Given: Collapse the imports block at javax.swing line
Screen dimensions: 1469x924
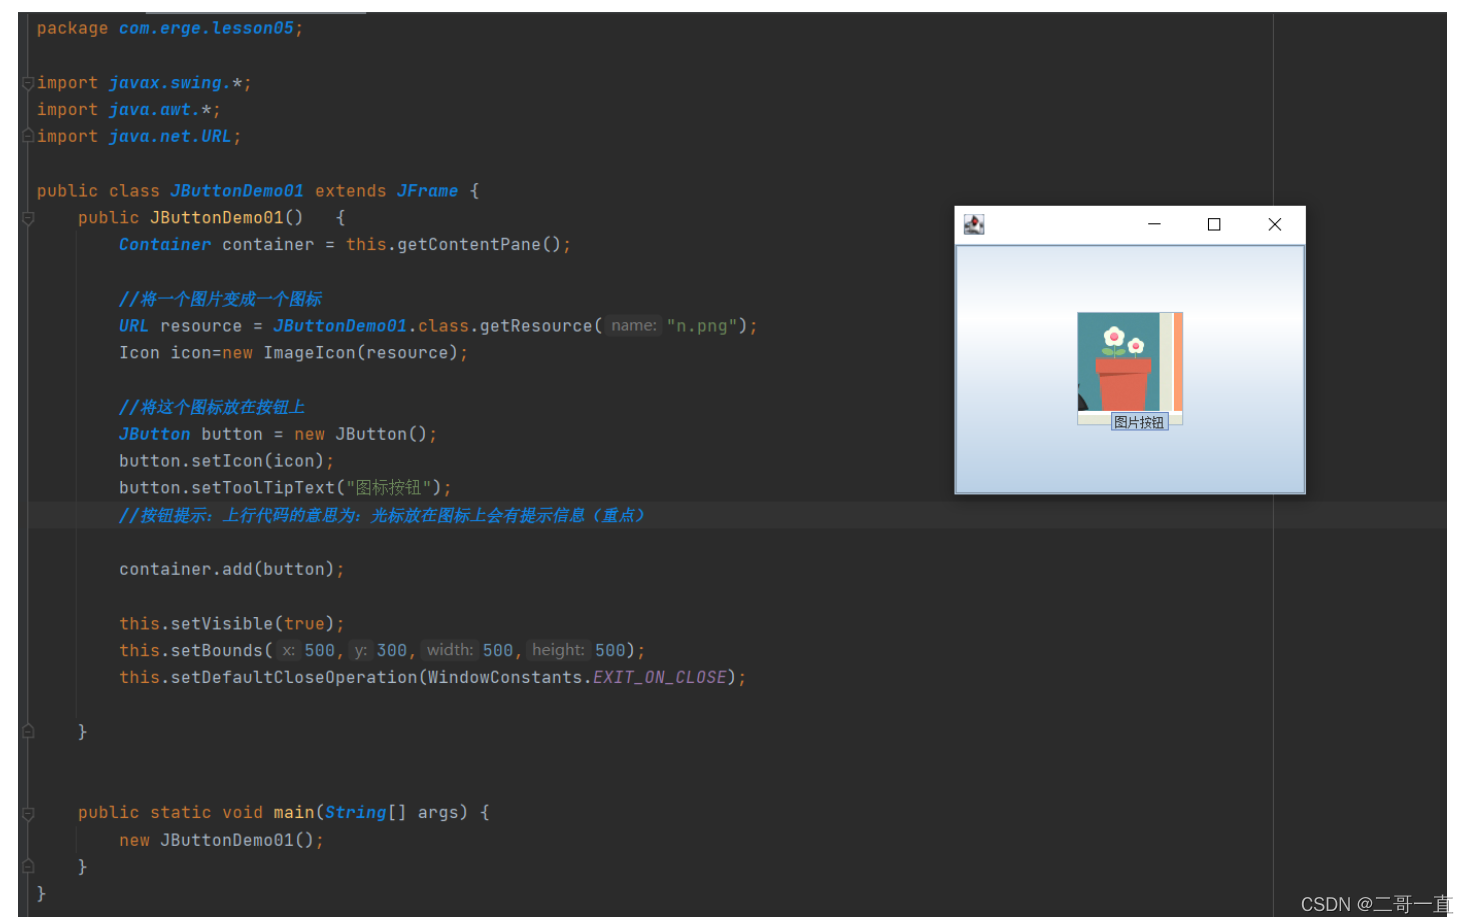Looking at the screenshot, I should [x=28, y=83].
